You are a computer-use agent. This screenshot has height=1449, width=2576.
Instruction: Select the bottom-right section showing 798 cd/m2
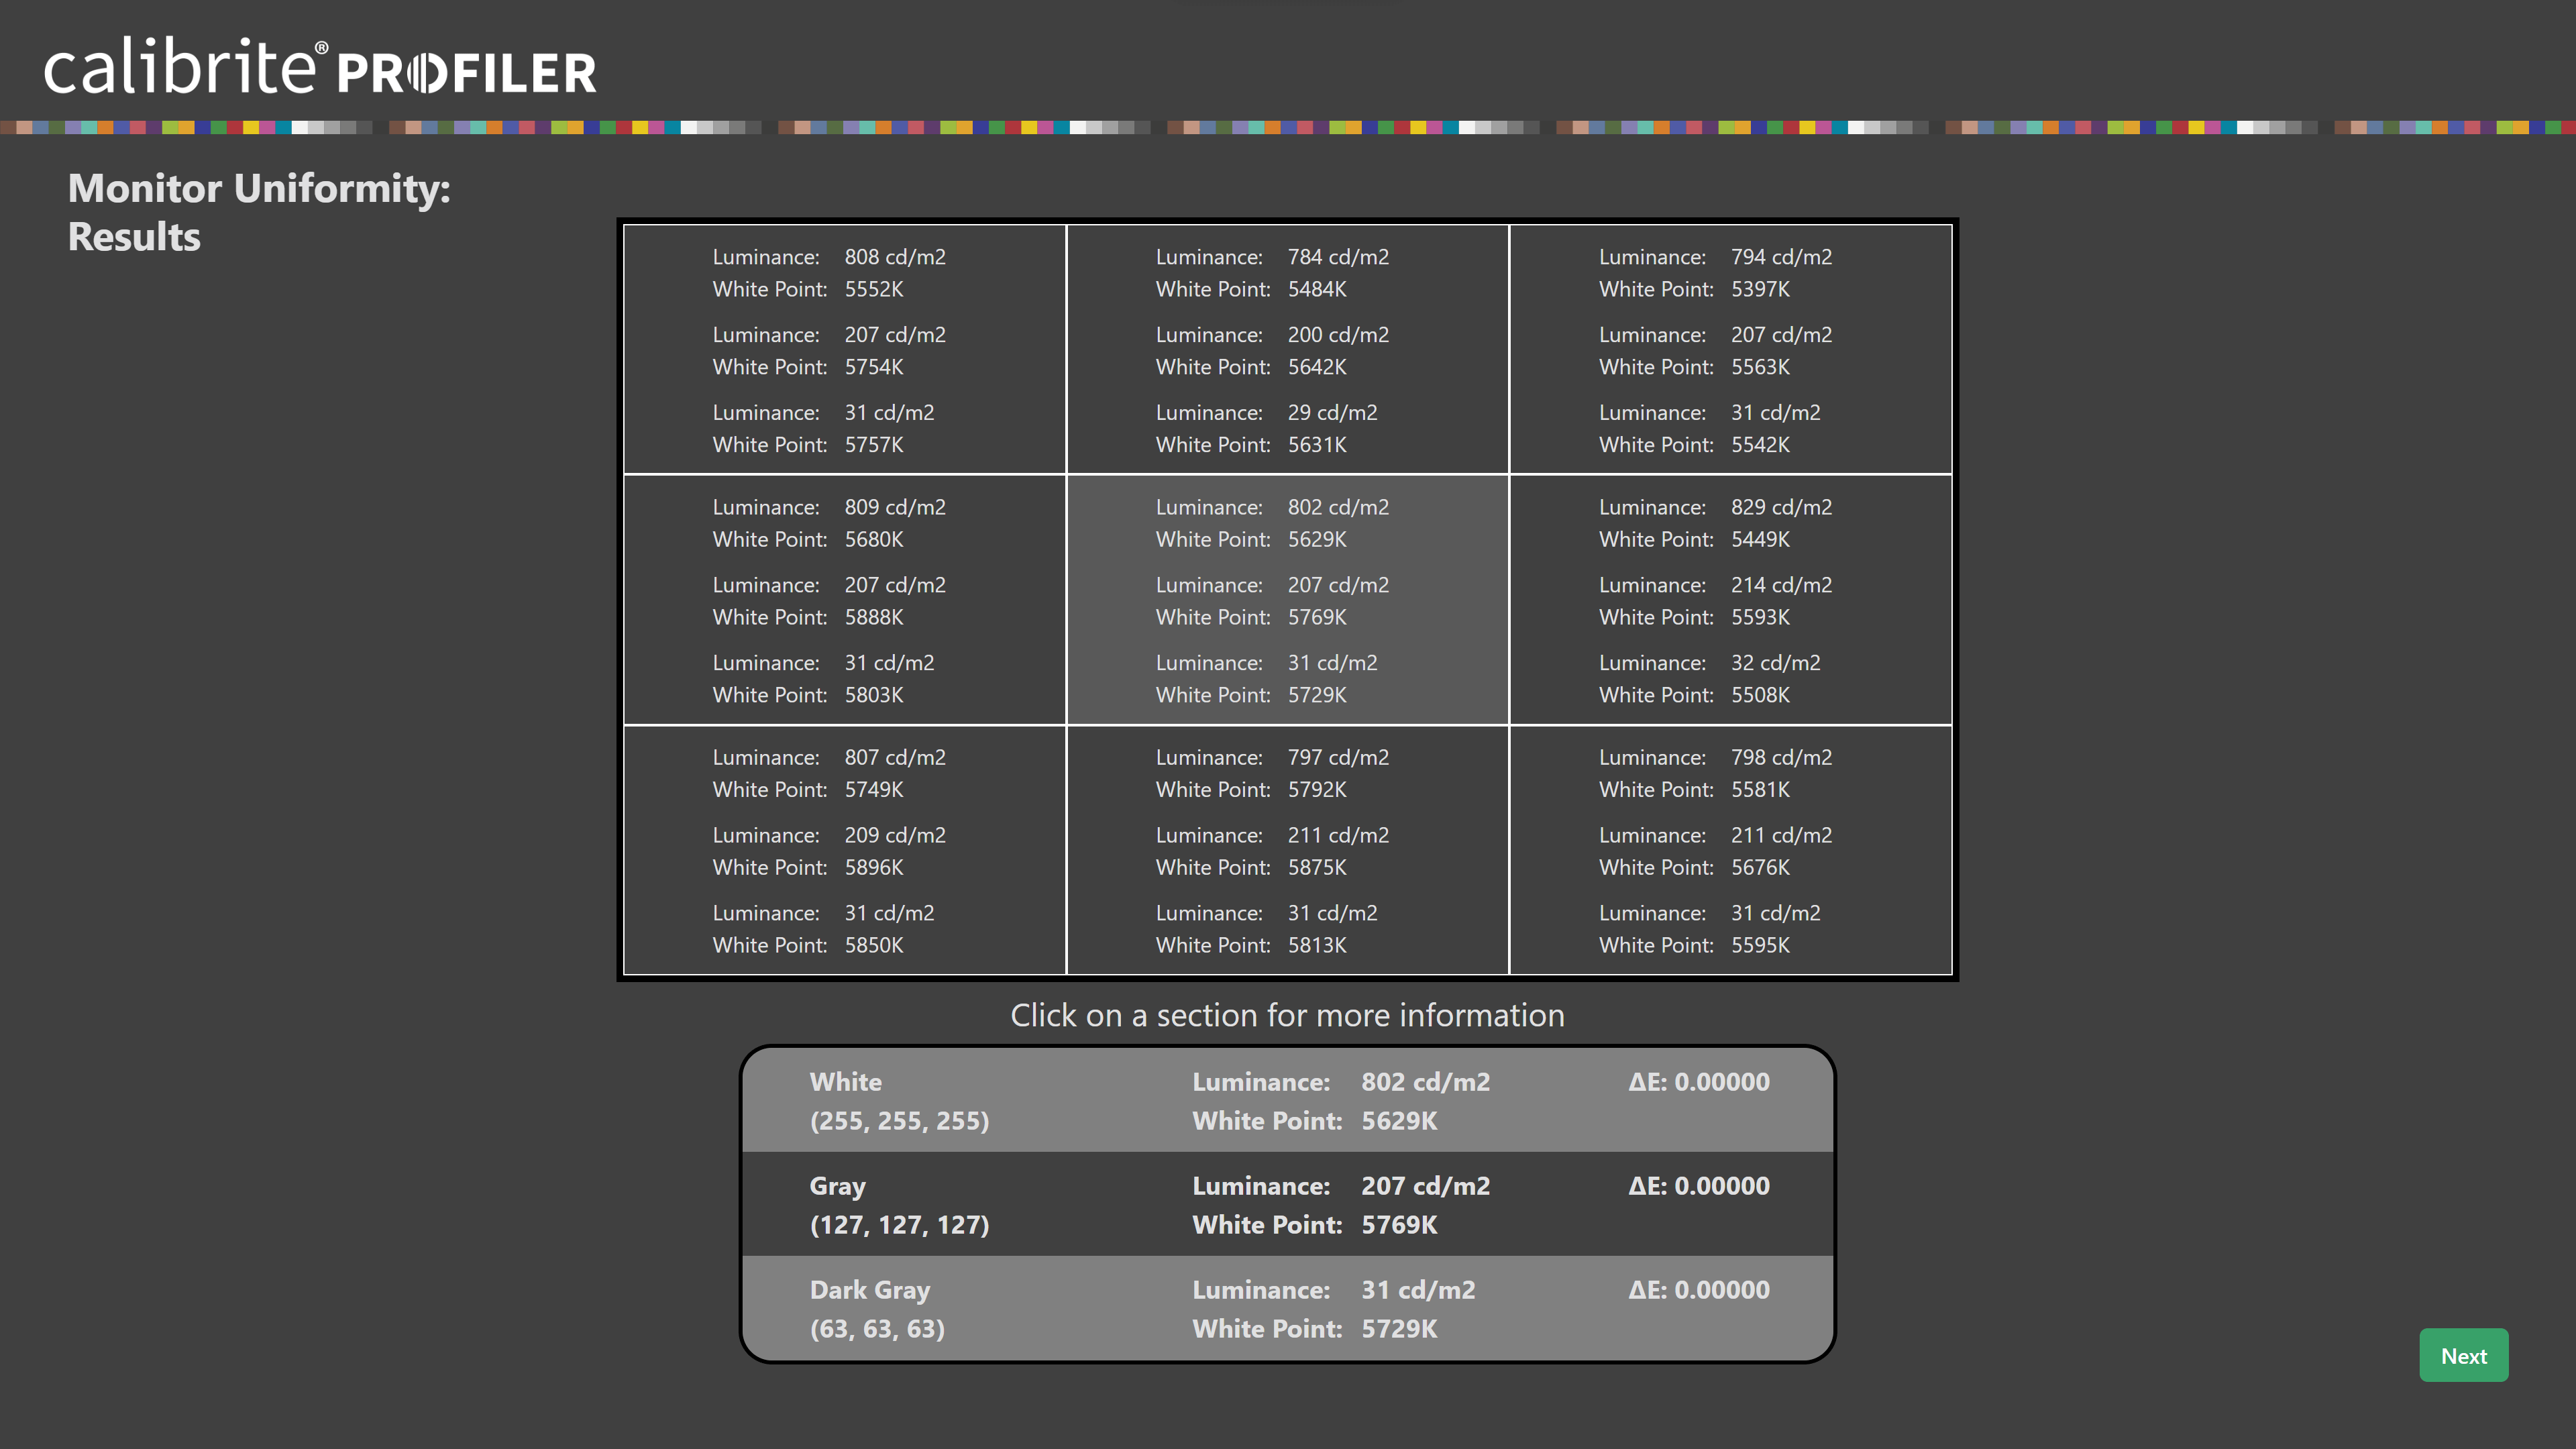point(1730,850)
